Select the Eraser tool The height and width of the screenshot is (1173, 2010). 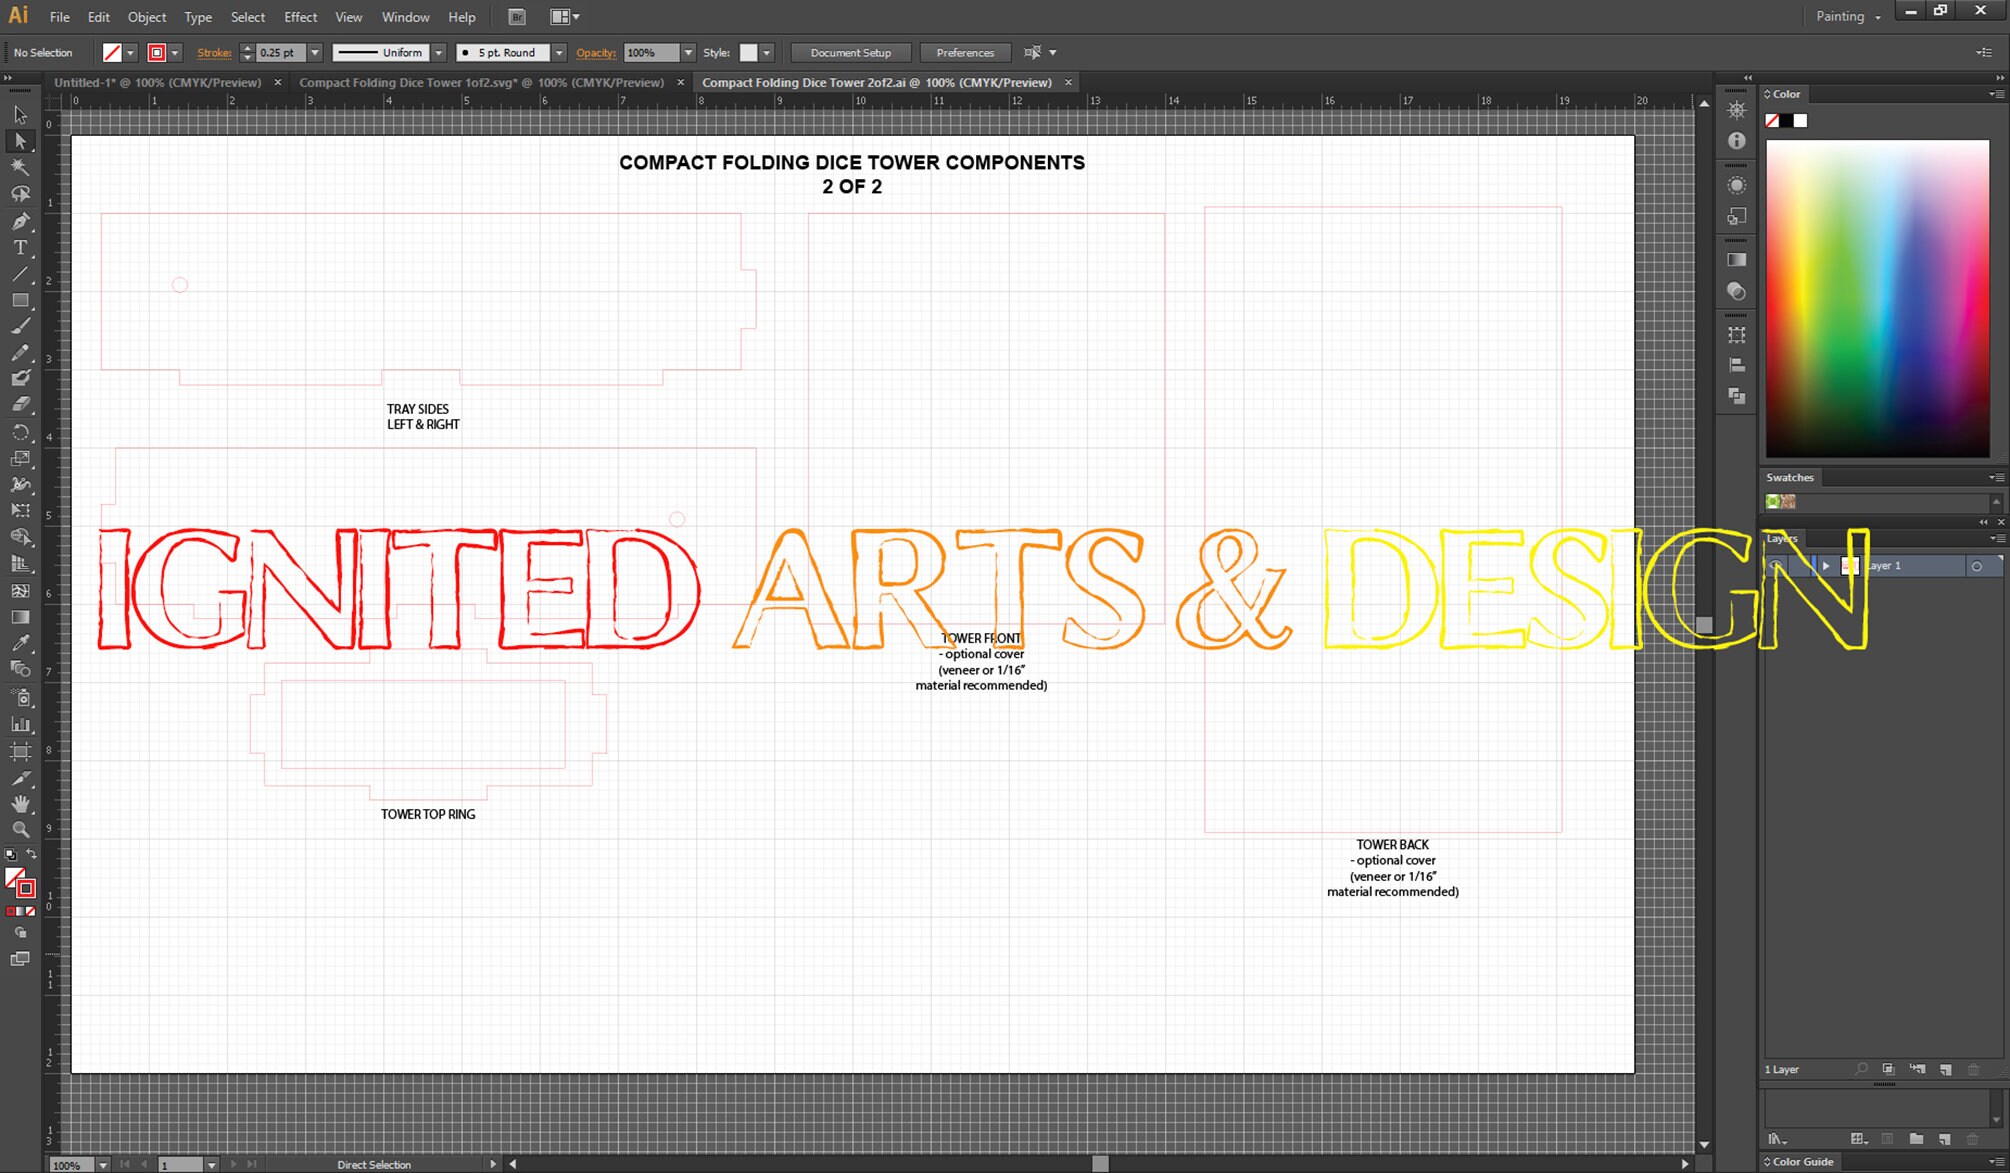(20, 404)
